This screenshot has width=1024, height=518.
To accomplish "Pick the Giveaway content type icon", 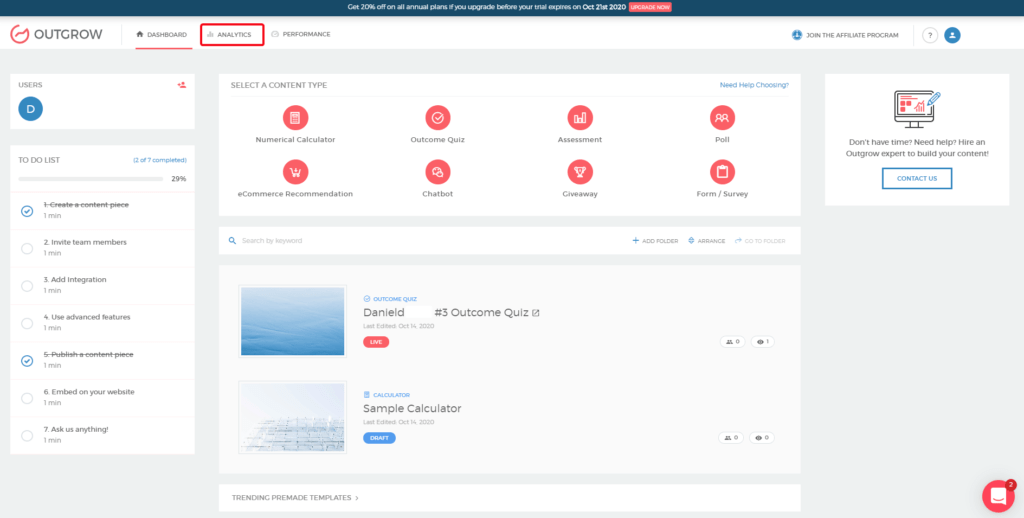I will [x=580, y=172].
